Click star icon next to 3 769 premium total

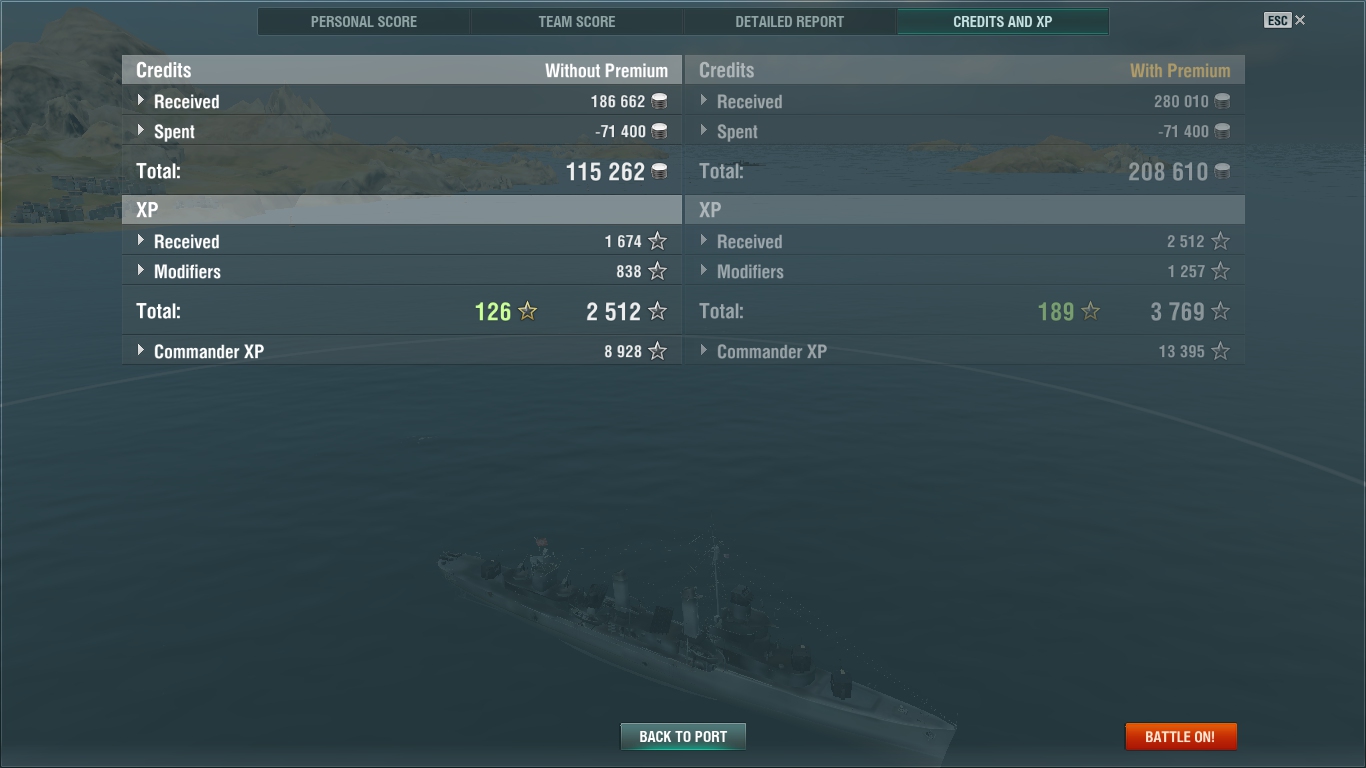coord(1220,311)
